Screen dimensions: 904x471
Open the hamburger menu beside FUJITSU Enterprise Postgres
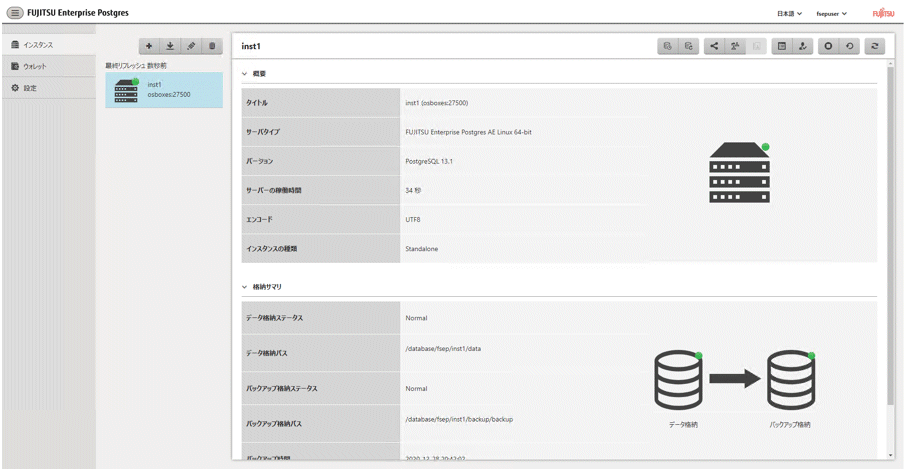(x=15, y=13)
